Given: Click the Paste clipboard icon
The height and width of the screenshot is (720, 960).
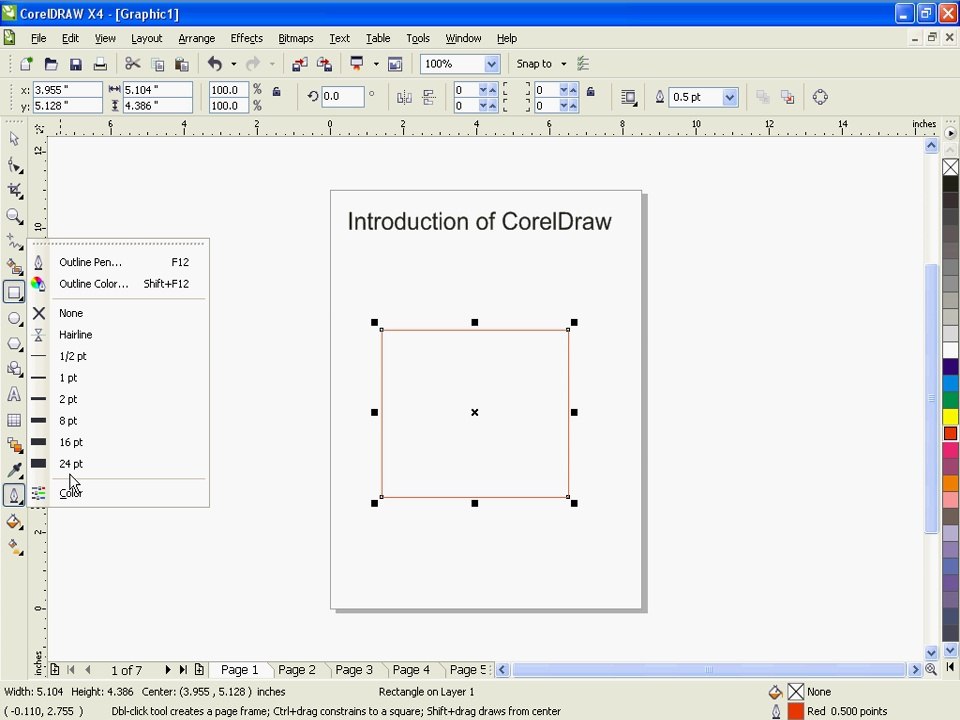Looking at the screenshot, I should click(181, 64).
